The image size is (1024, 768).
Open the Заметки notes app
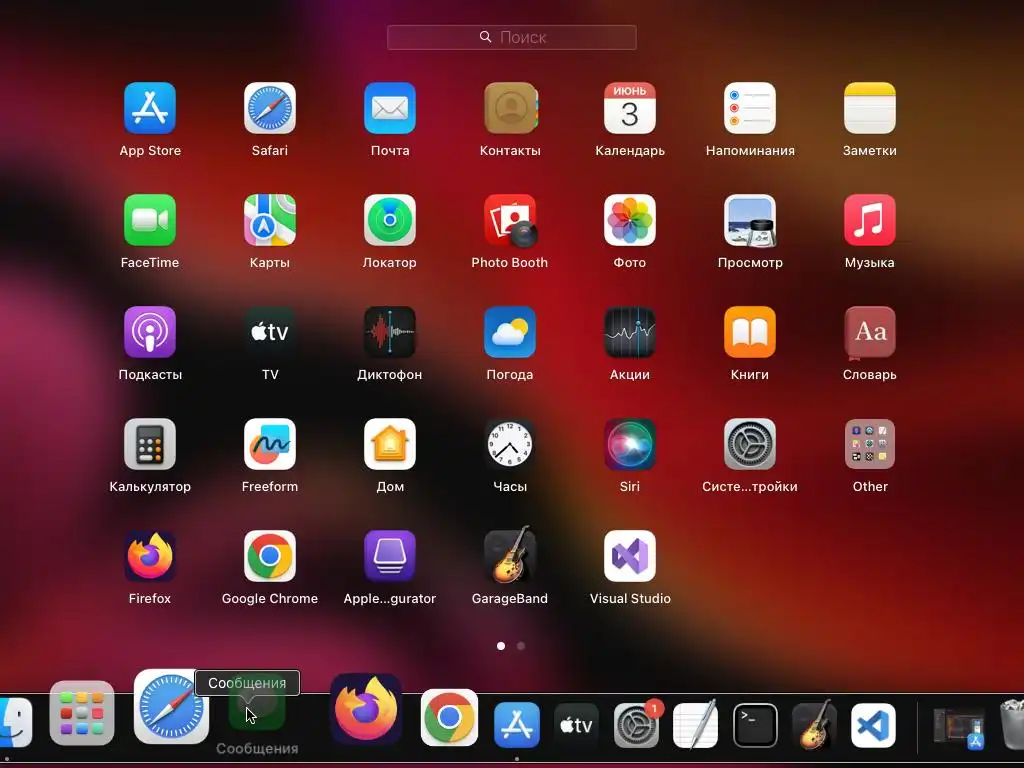click(870, 108)
